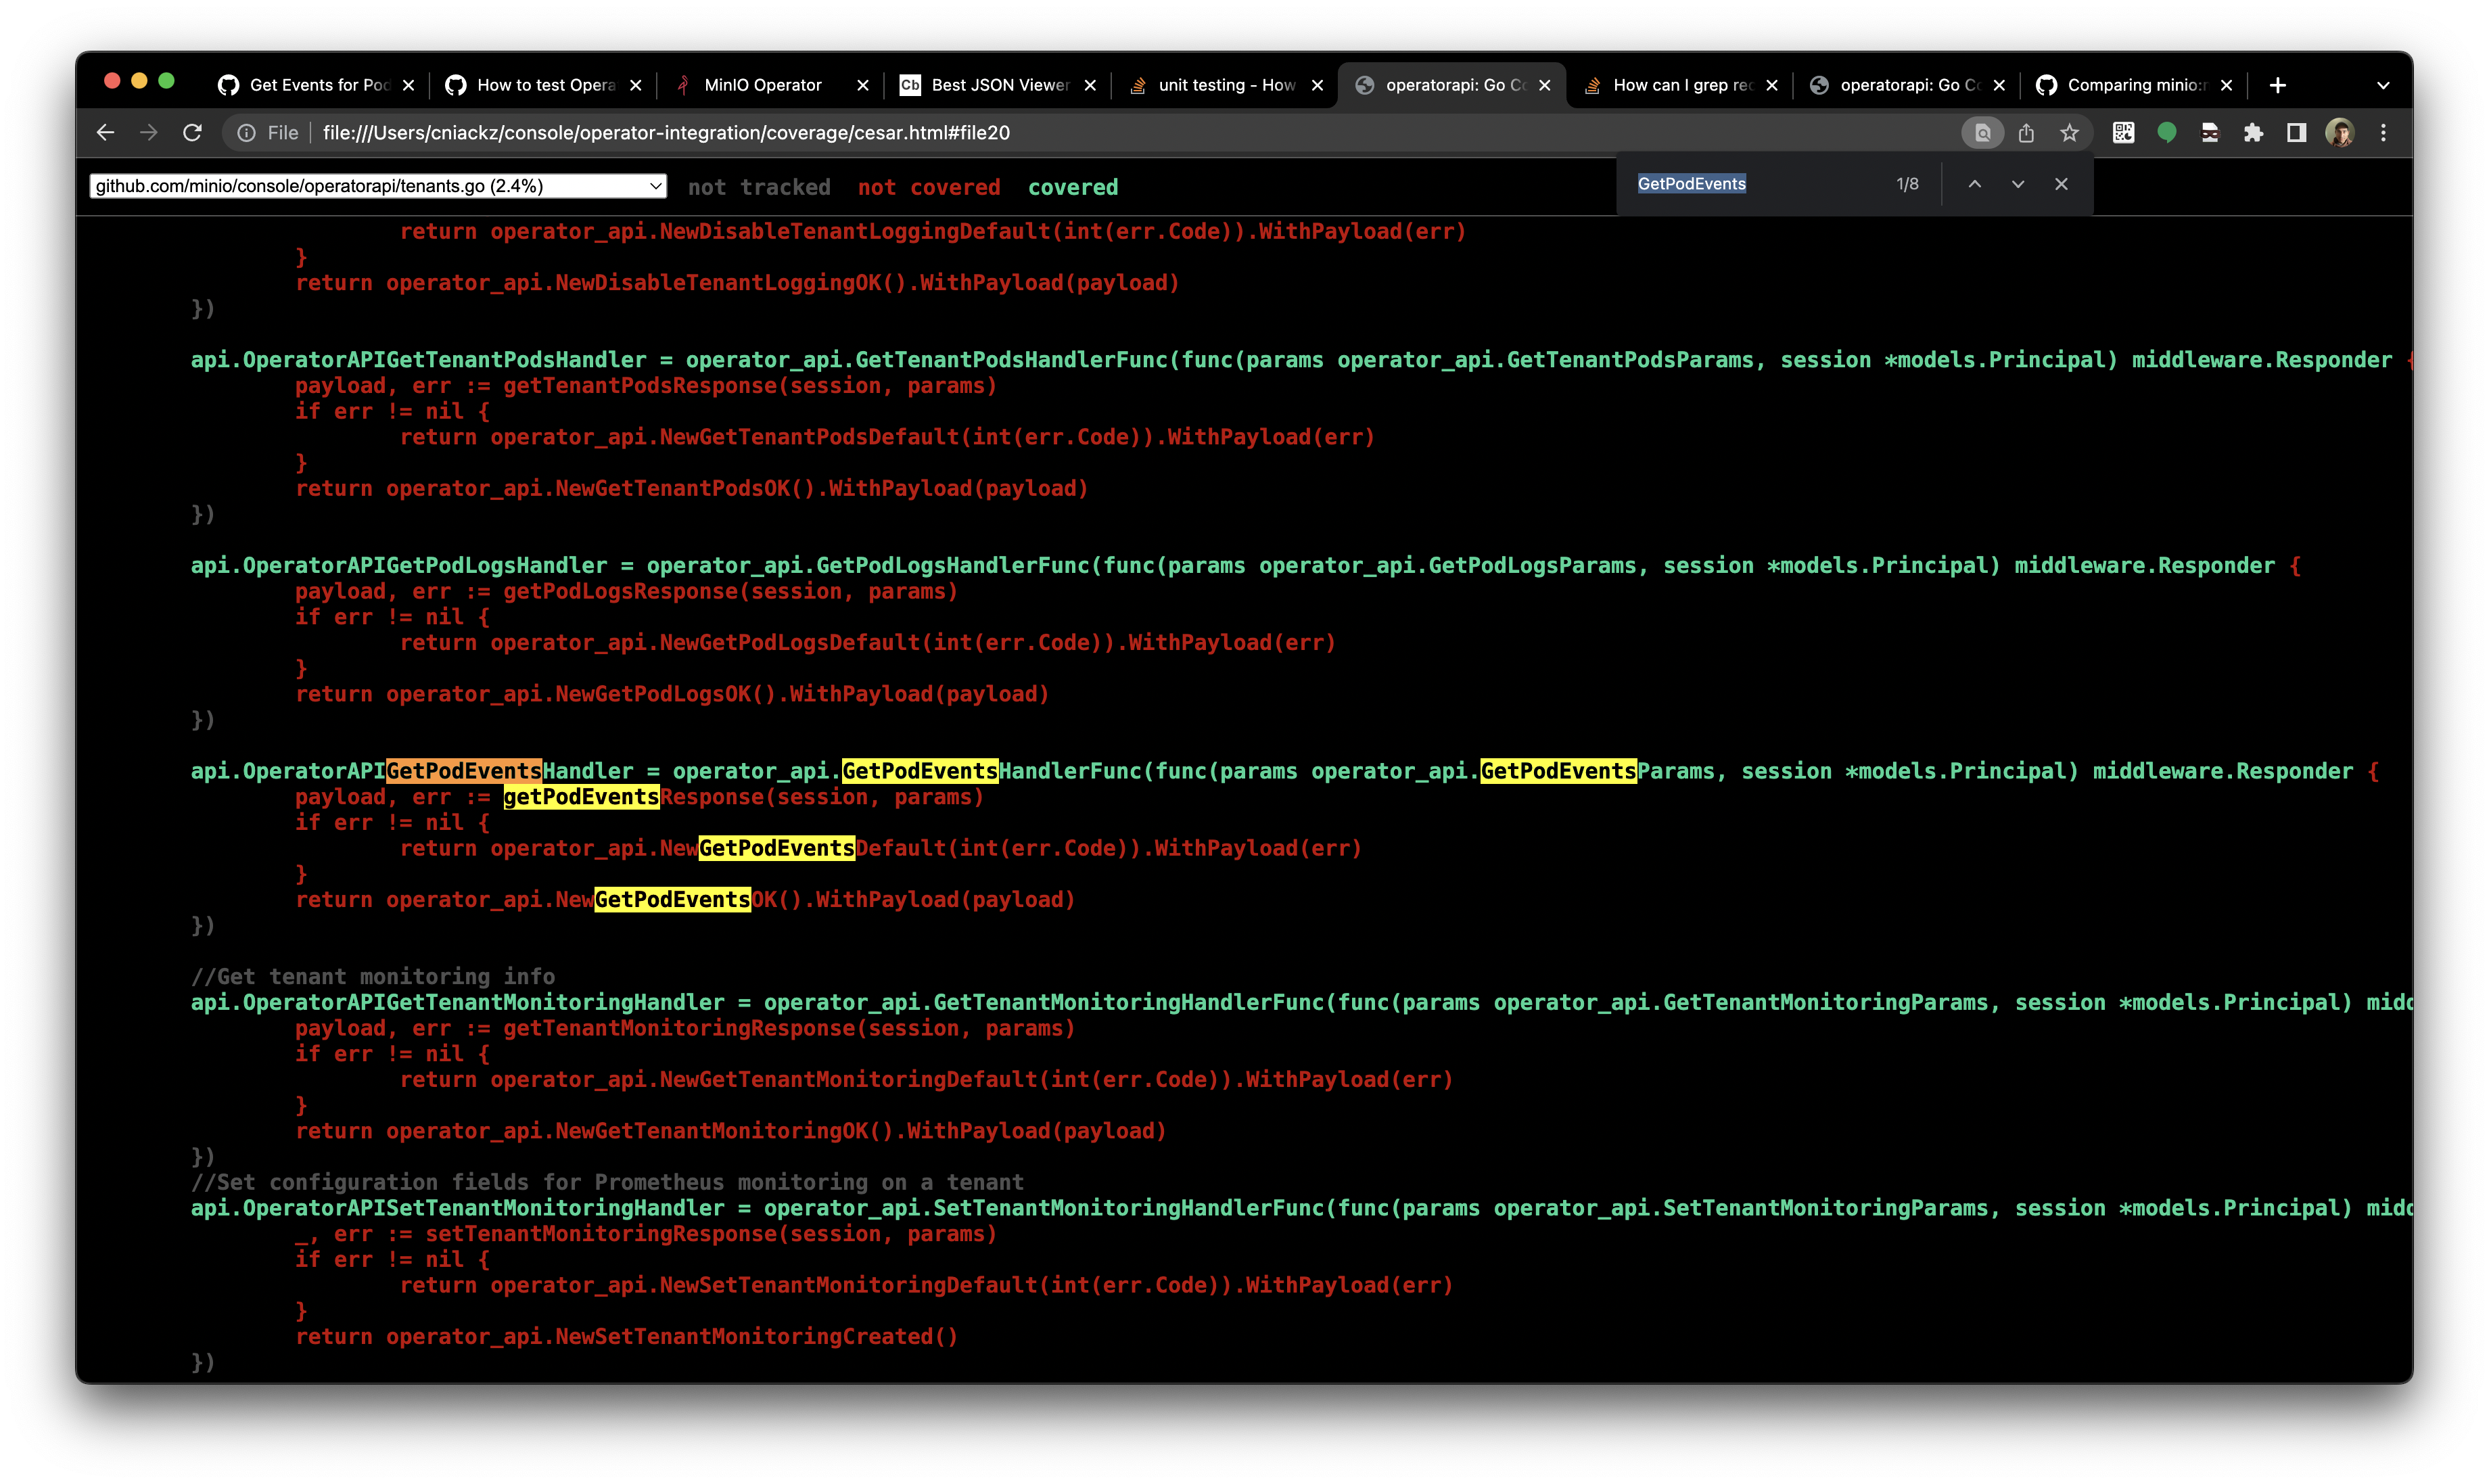This screenshot has width=2489, height=1484.
Task: Close the find bar
Action: 2061,184
